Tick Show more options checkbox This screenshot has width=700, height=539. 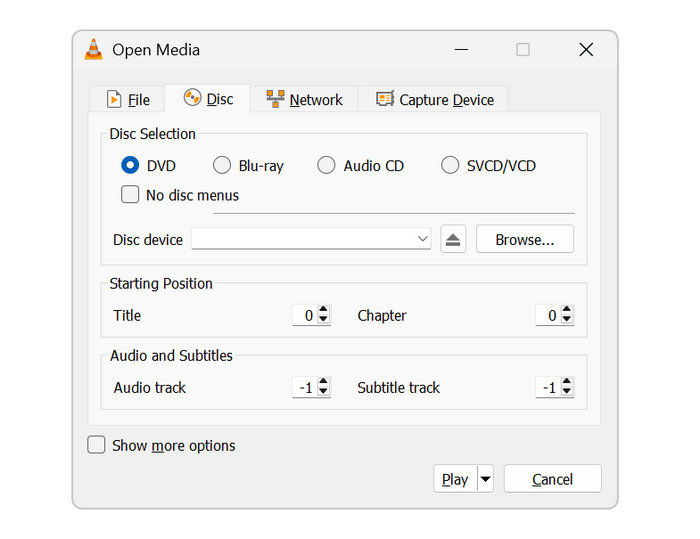(x=96, y=445)
